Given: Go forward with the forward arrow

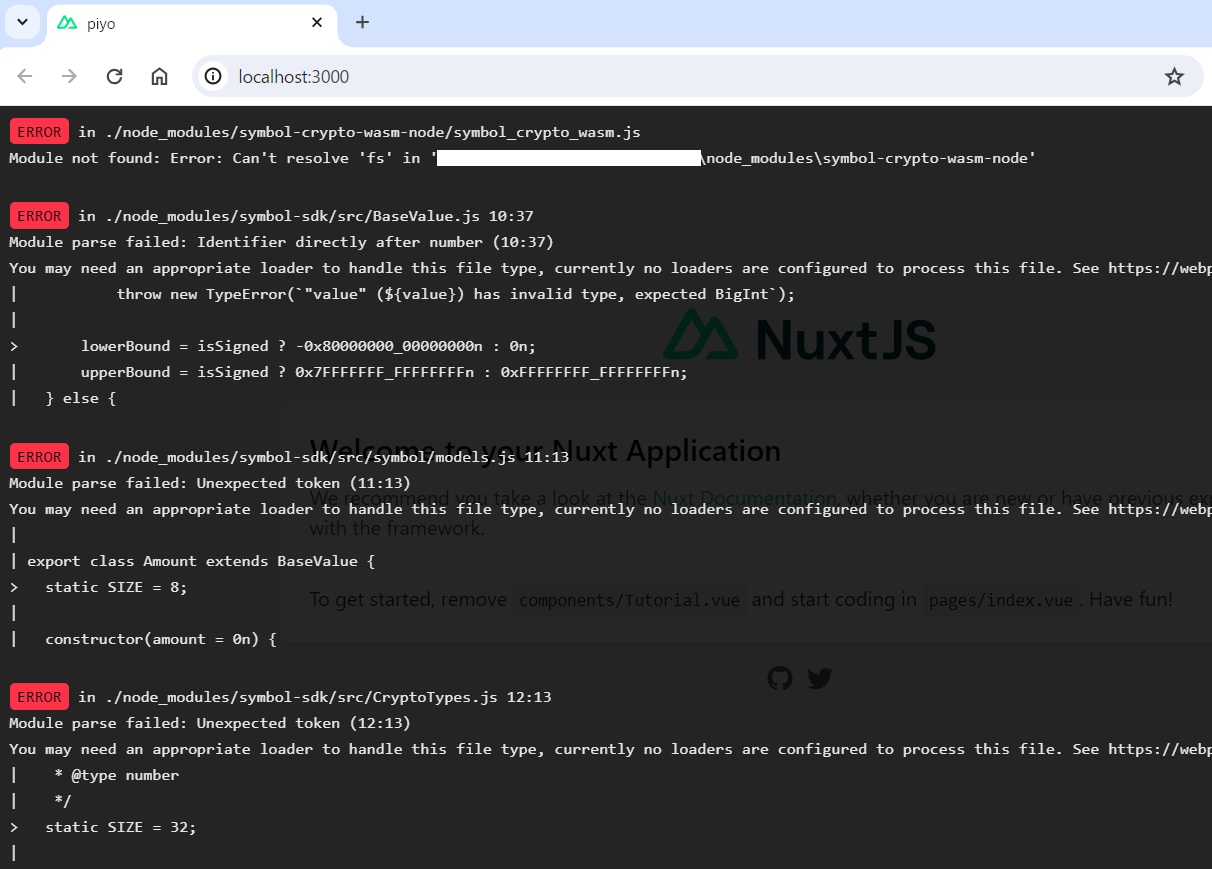Looking at the screenshot, I should [x=69, y=76].
